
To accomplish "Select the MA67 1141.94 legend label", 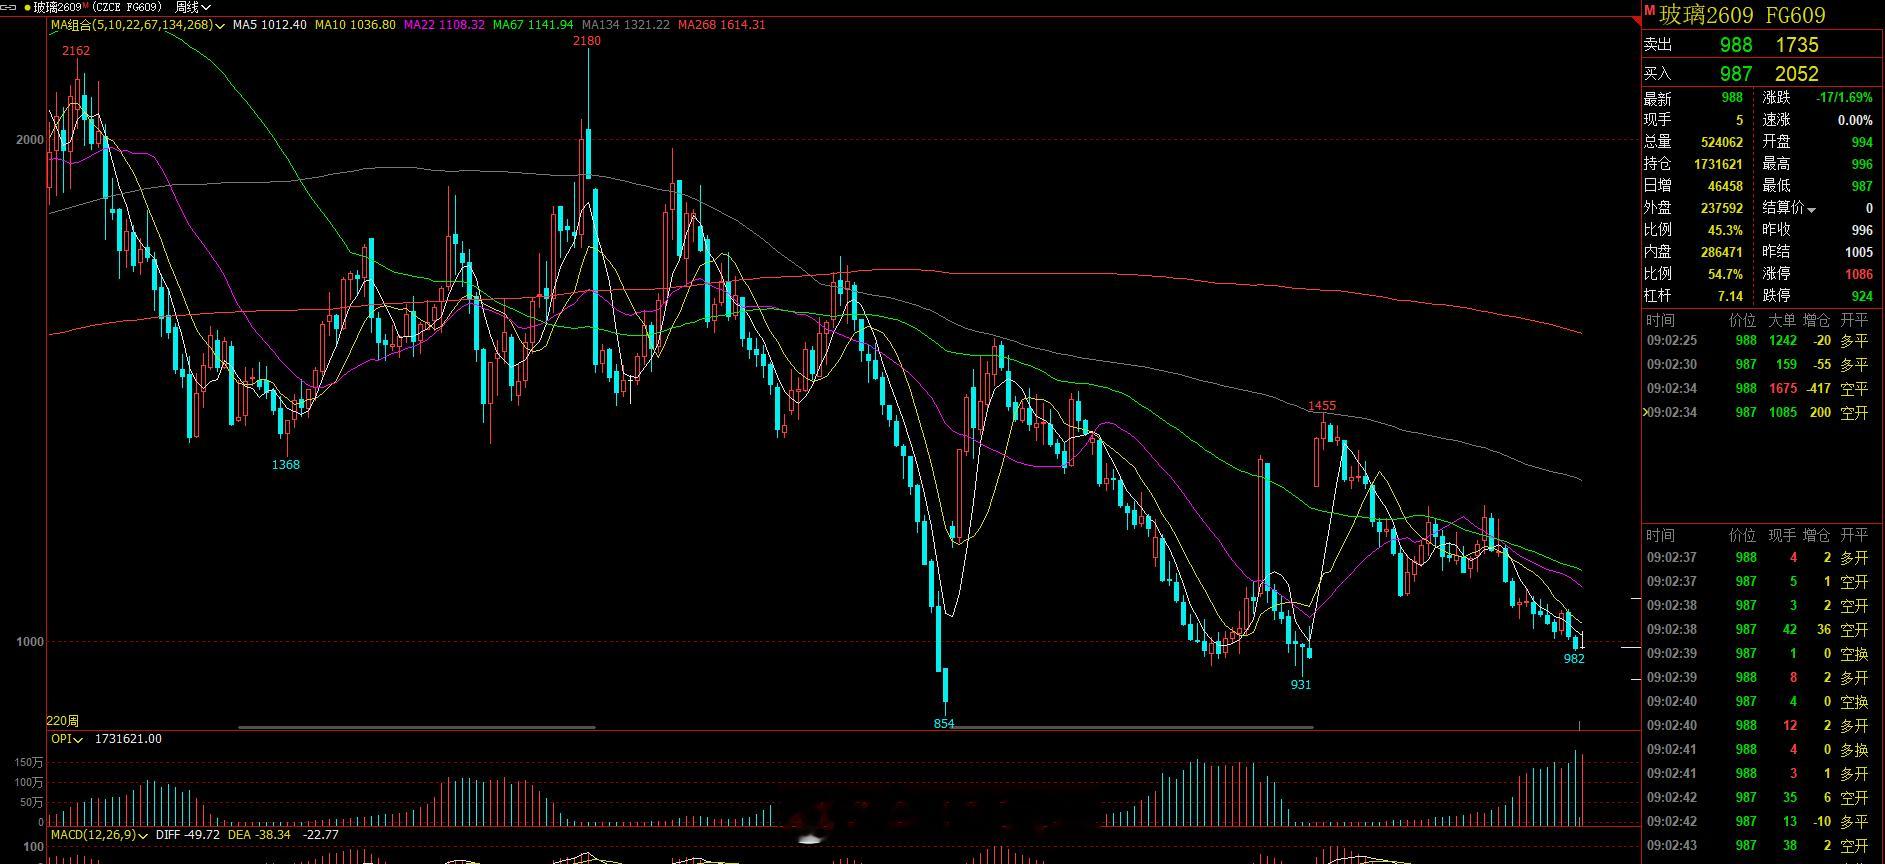I will [x=532, y=24].
